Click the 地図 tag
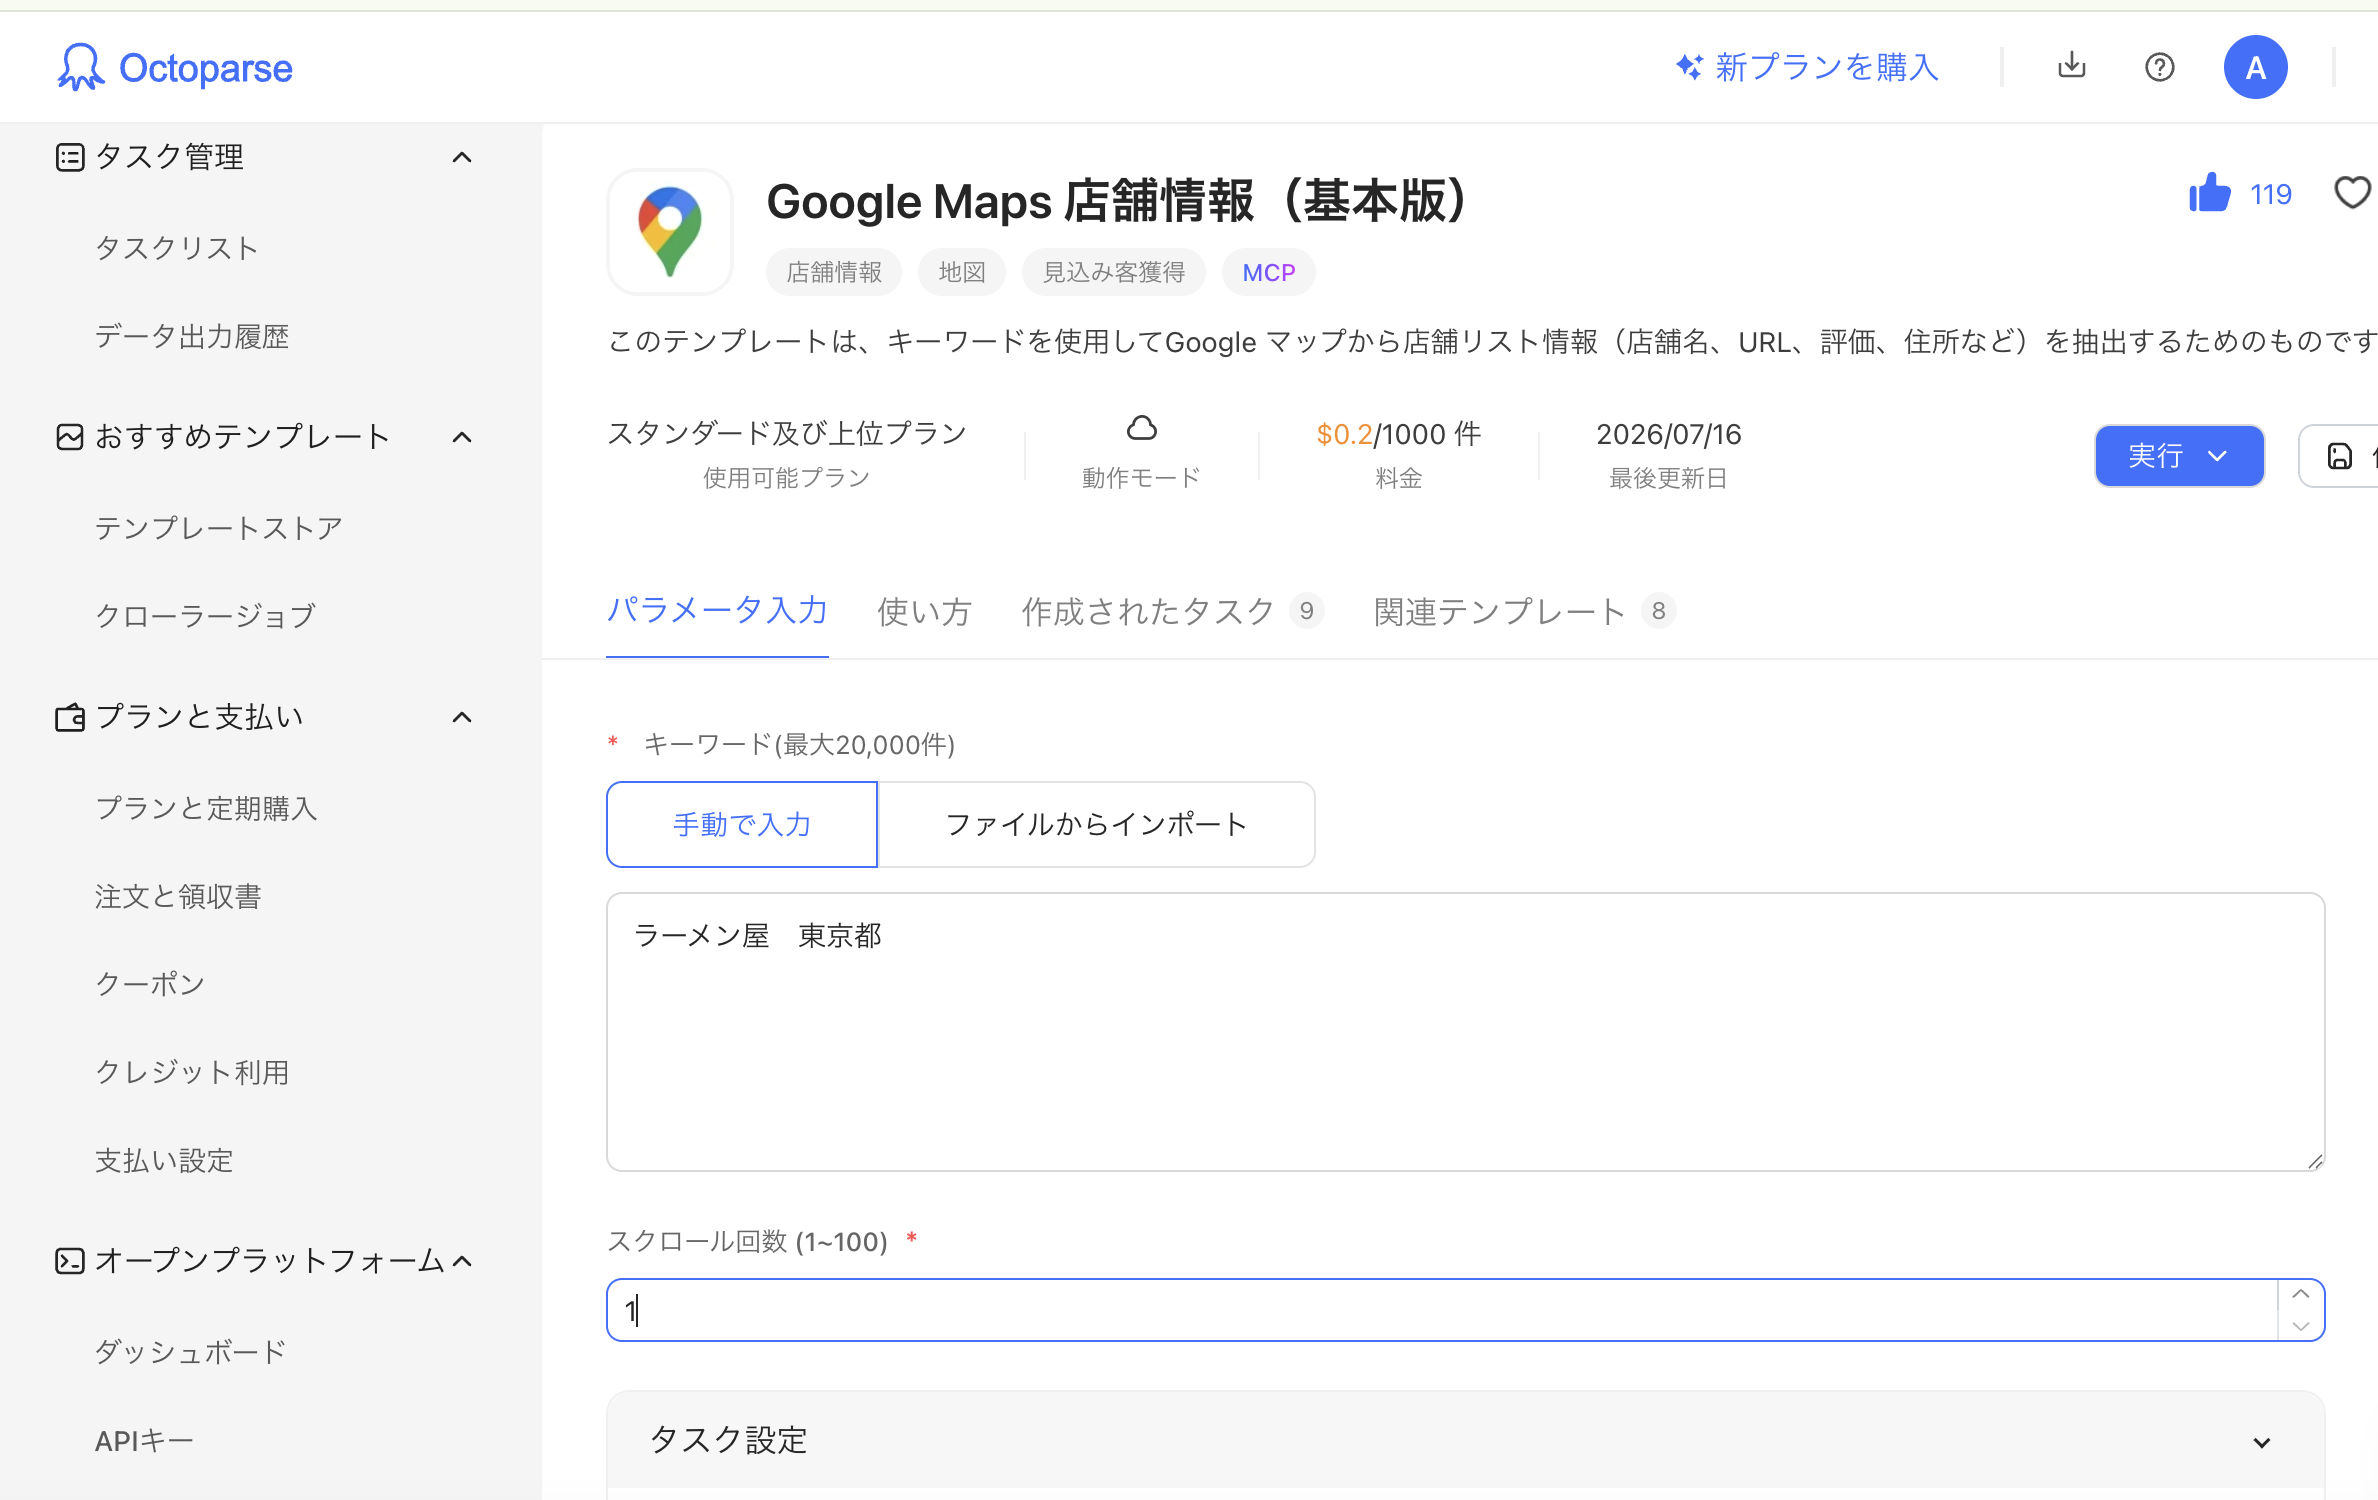 point(962,272)
